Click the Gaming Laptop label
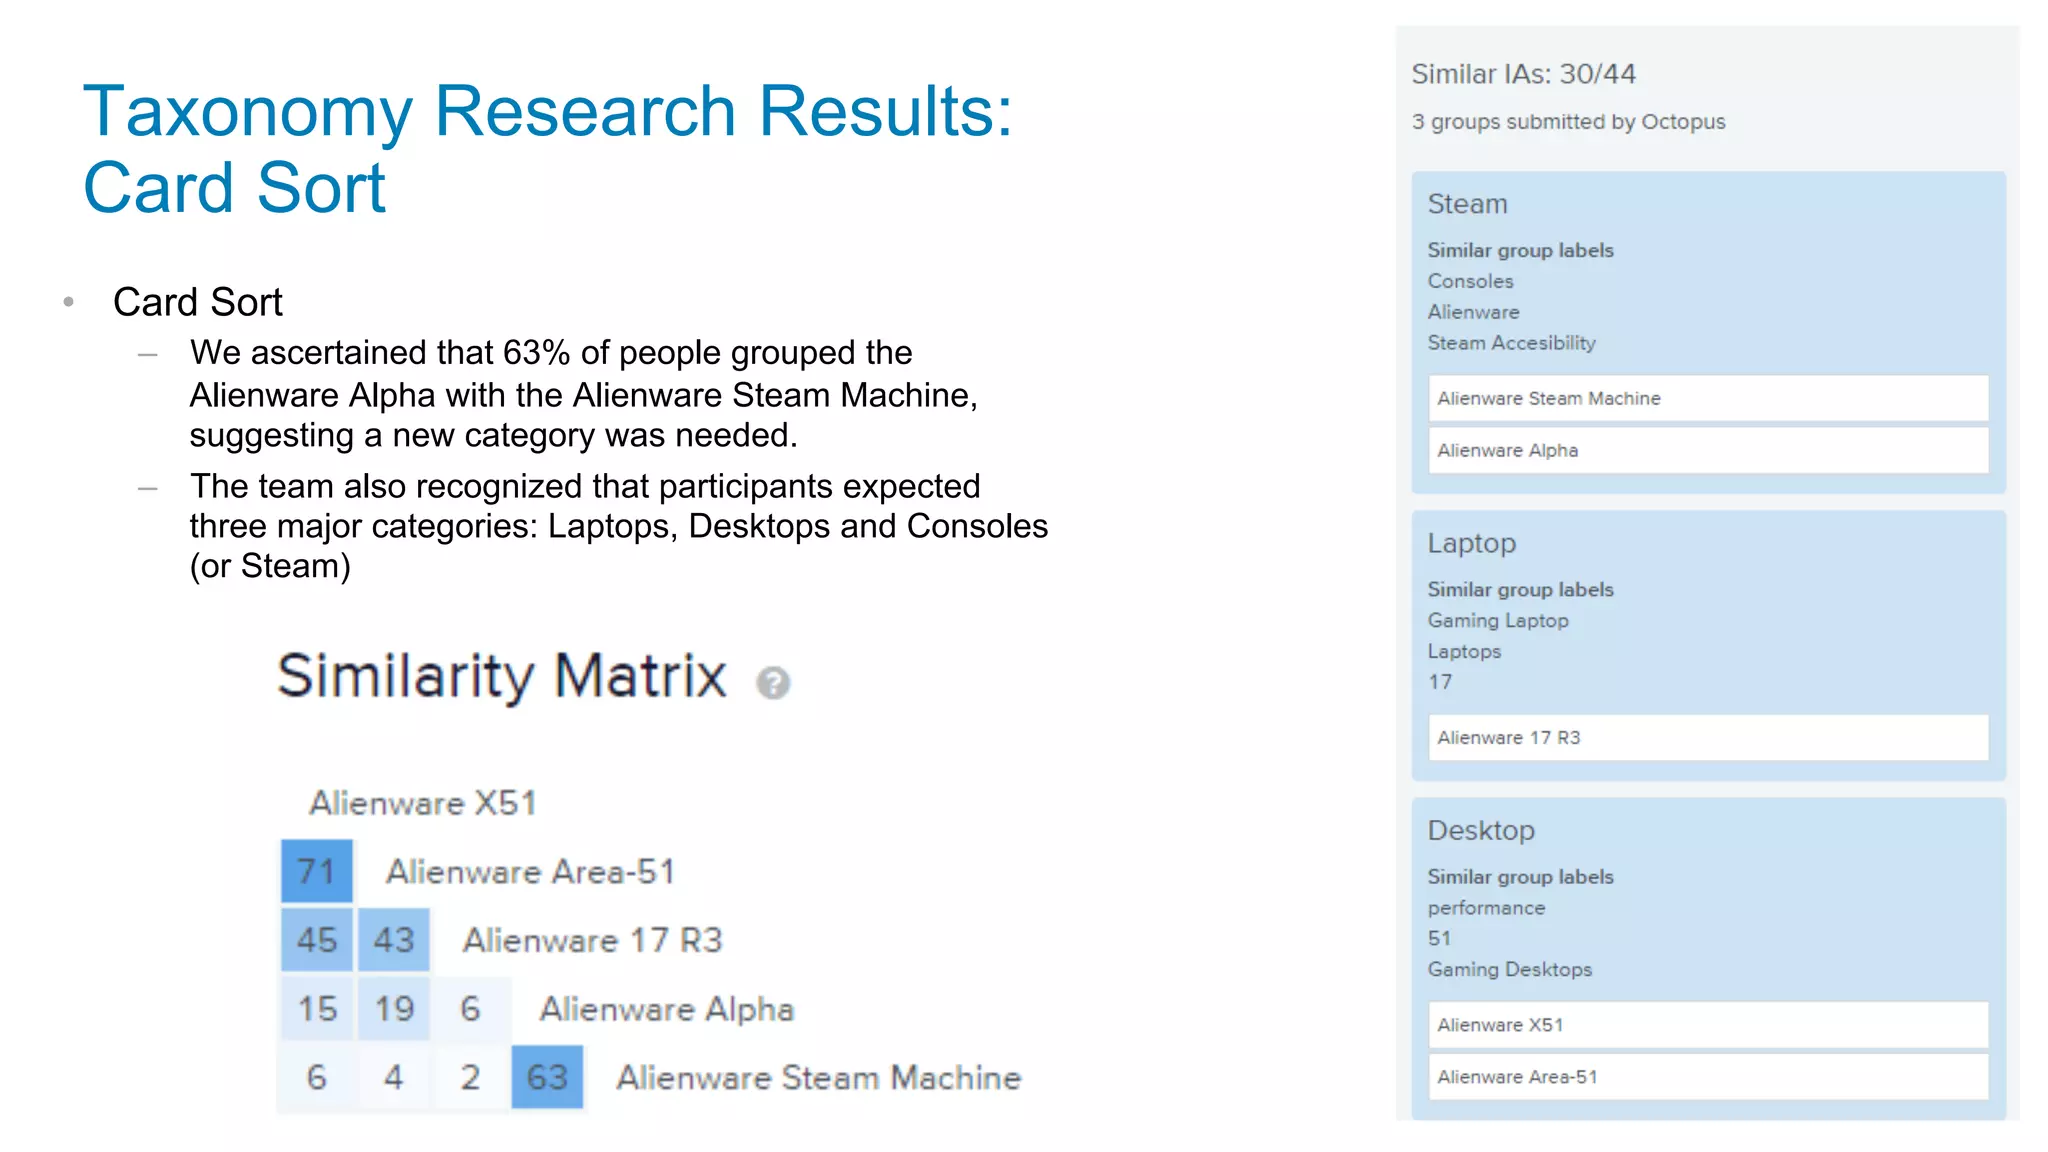This screenshot has height=1152, width=2048. tap(1498, 621)
